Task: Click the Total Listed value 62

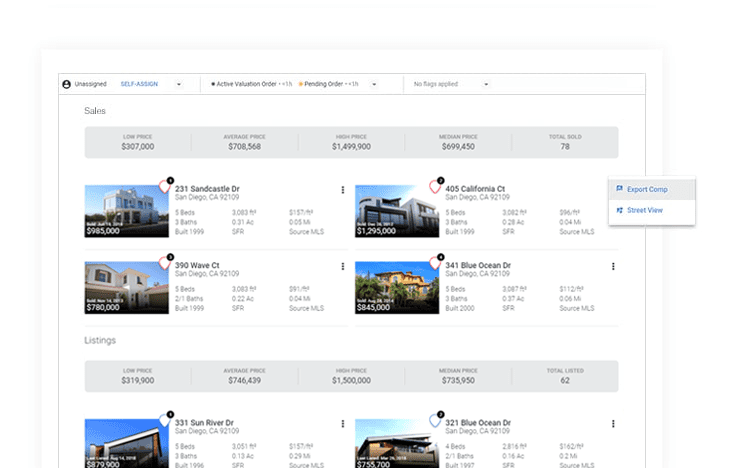Action: point(565,381)
